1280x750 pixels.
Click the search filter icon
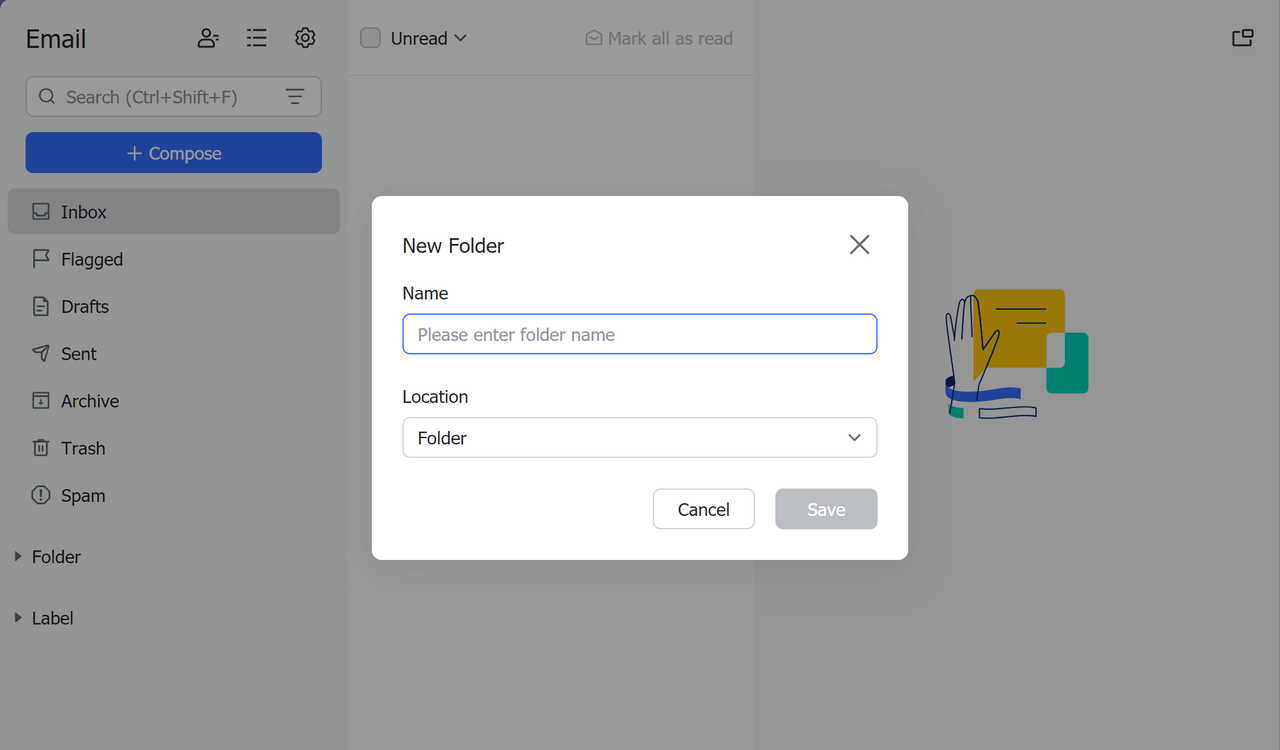point(295,96)
